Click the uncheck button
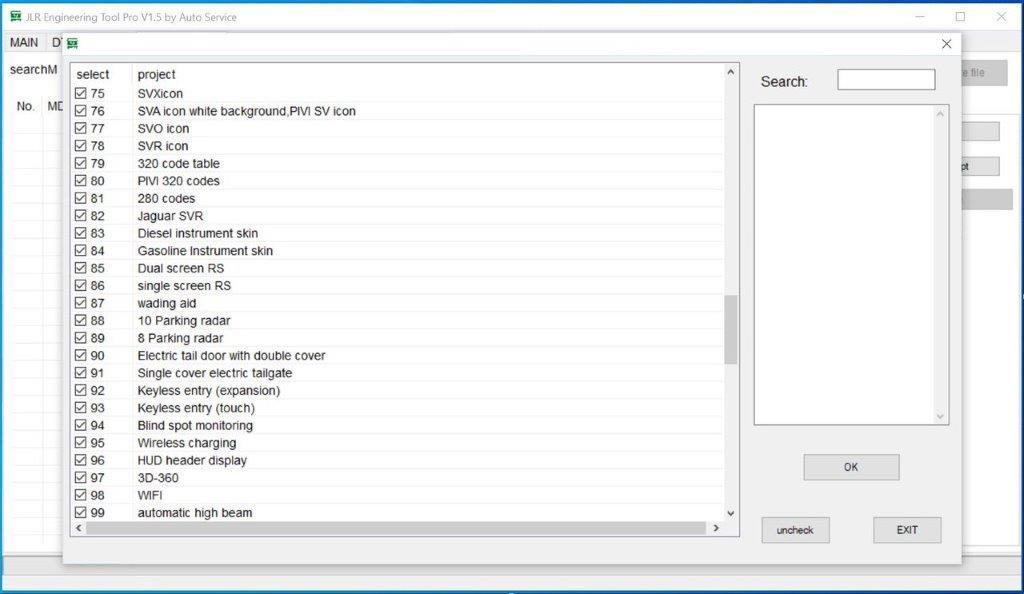The image size is (1024, 594). [x=795, y=530]
